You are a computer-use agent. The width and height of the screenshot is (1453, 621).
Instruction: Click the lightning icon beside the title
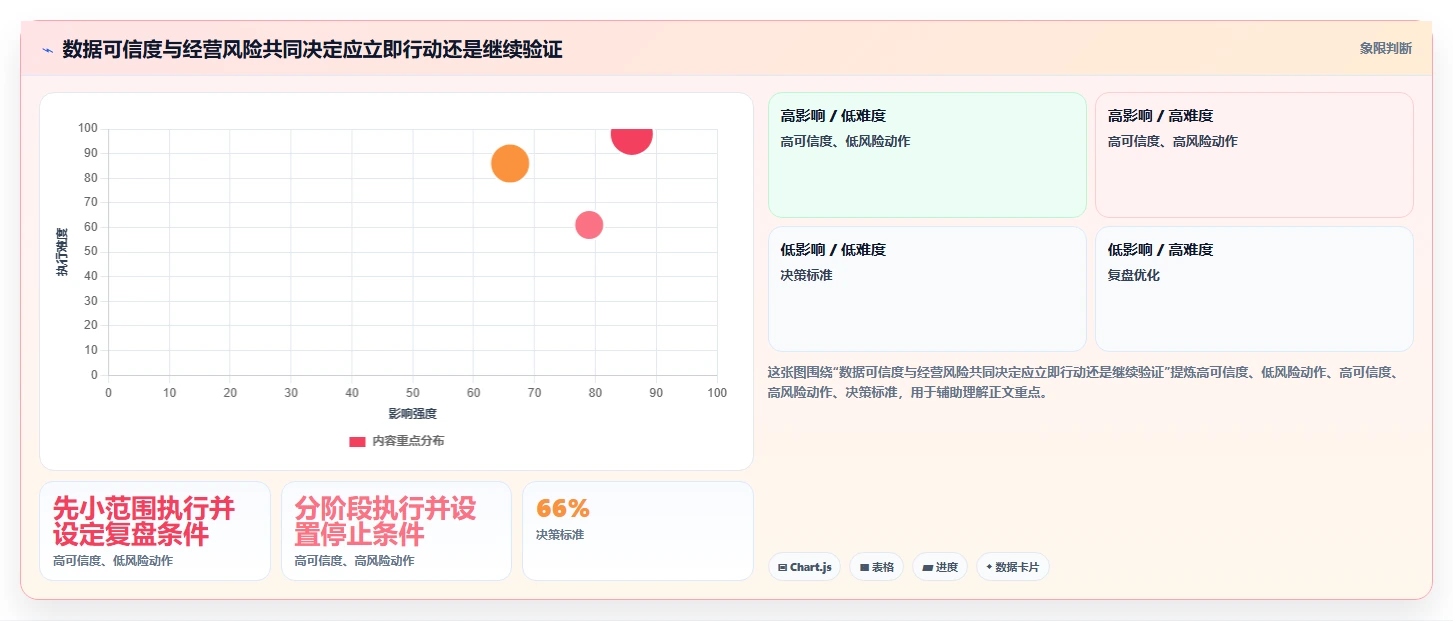47,49
